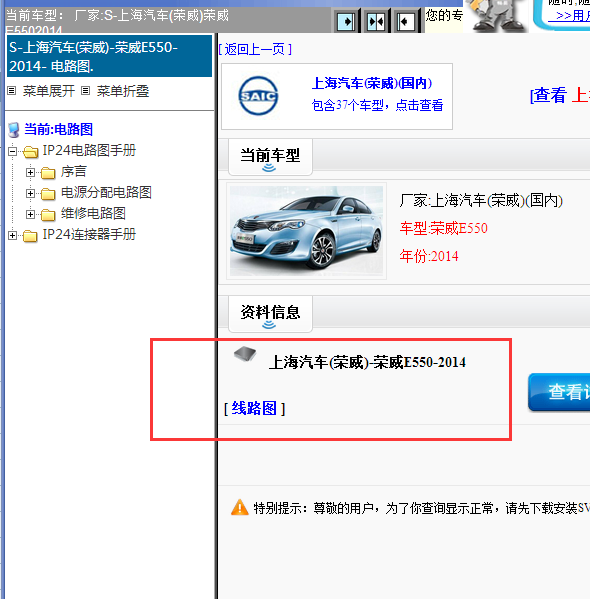Click the orange warning triangle icon
The height and width of the screenshot is (599, 590).
coord(240,508)
